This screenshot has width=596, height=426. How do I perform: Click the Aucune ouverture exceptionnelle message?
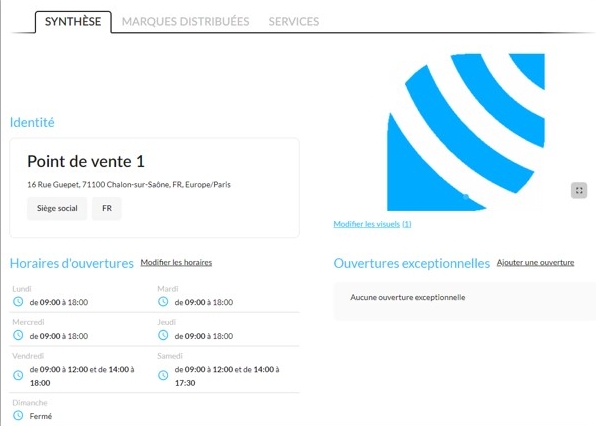tap(407, 297)
